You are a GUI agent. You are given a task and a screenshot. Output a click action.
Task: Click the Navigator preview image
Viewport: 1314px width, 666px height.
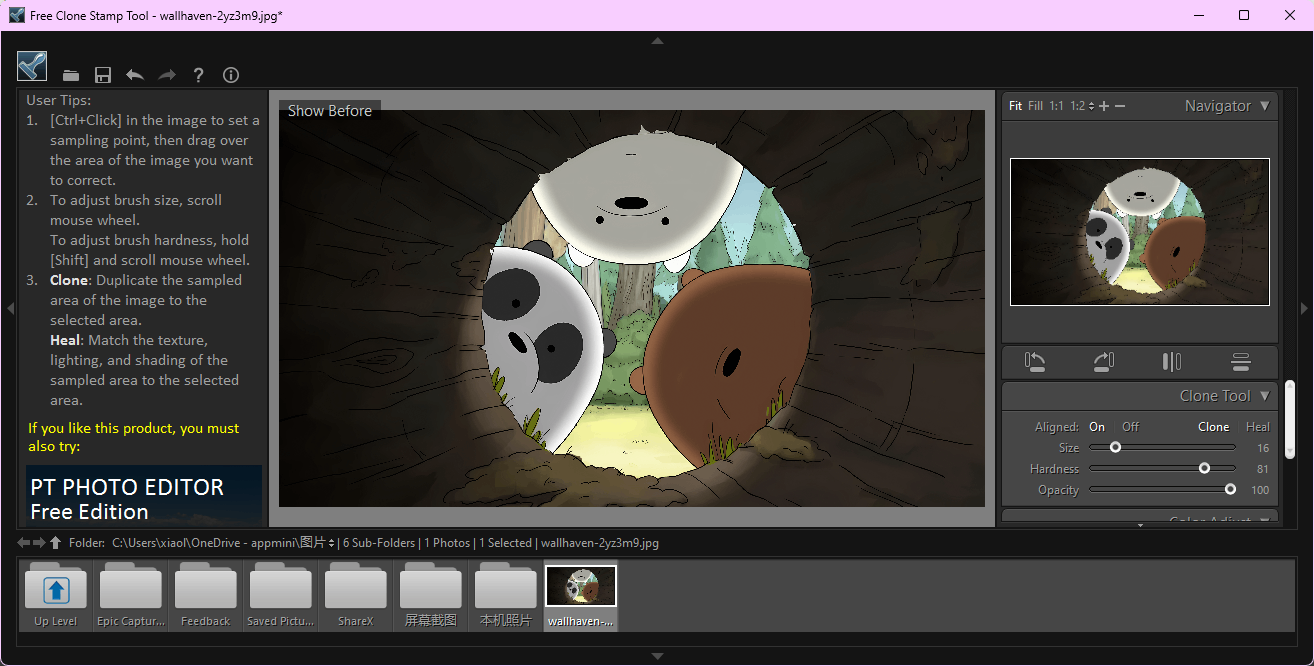1140,232
